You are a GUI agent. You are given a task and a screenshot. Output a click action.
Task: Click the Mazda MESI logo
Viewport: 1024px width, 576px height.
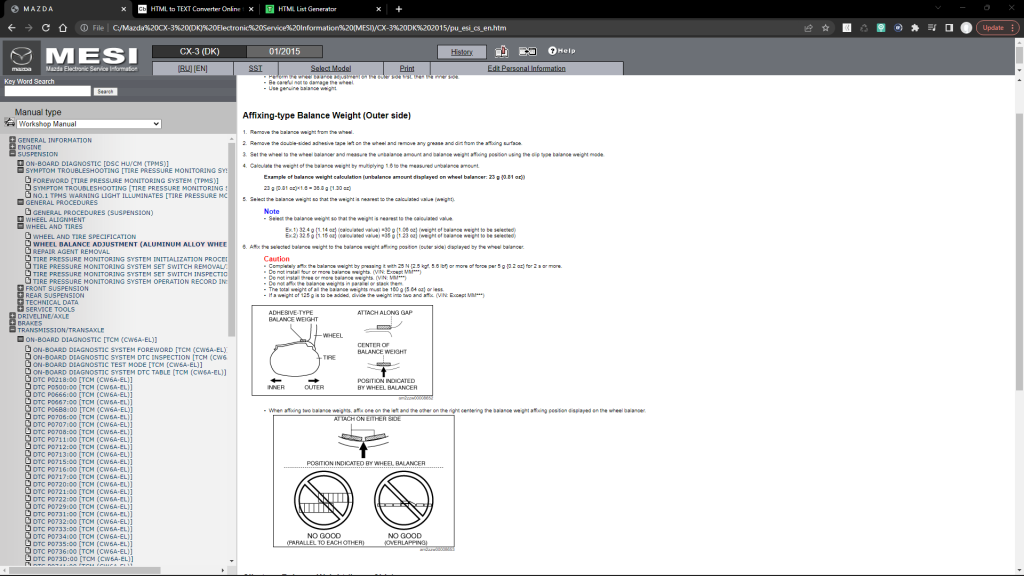[70, 58]
